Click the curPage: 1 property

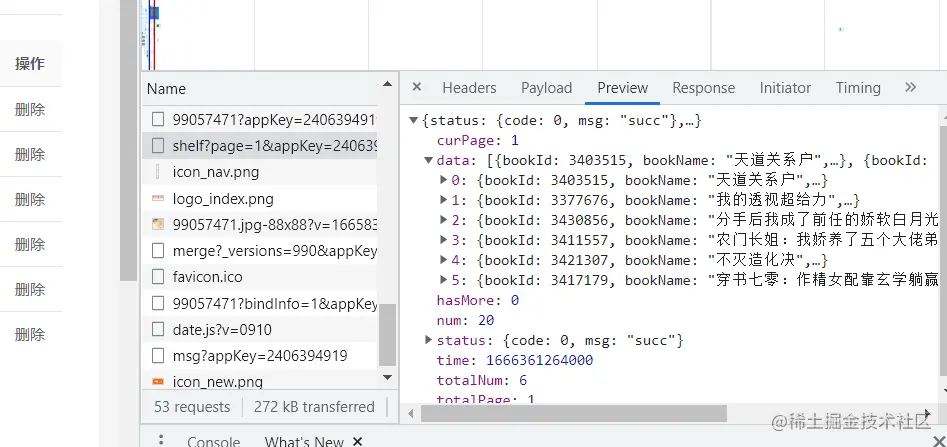[x=478, y=140]
